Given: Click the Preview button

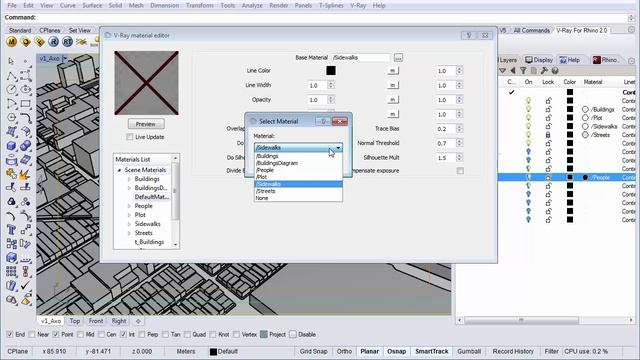Looking at the screenshot, I should point(146,124).
